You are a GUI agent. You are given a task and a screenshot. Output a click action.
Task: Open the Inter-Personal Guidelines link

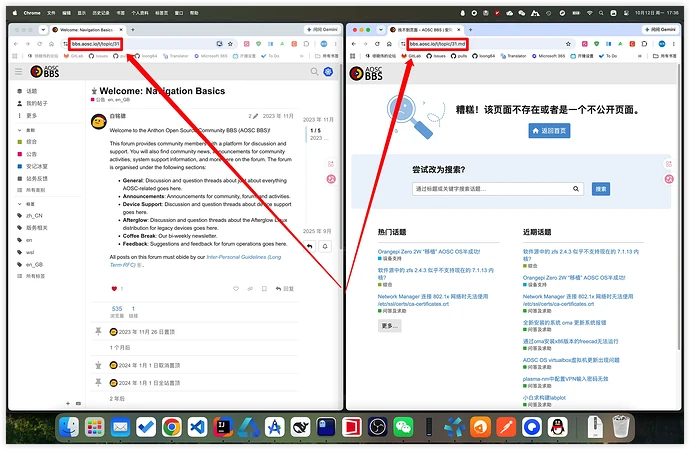(x=195, y=261)
